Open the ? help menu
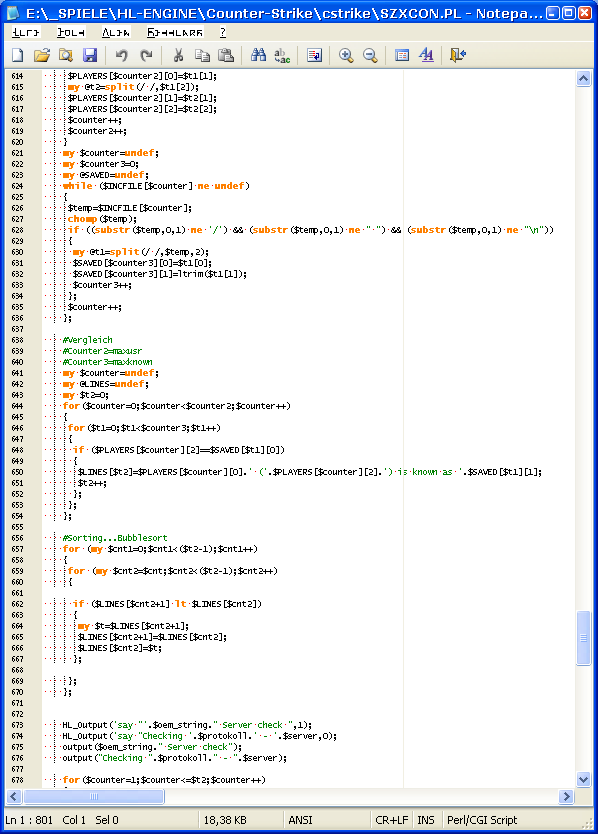The height and width of the screenshot is (834, 598). (223, 32)
